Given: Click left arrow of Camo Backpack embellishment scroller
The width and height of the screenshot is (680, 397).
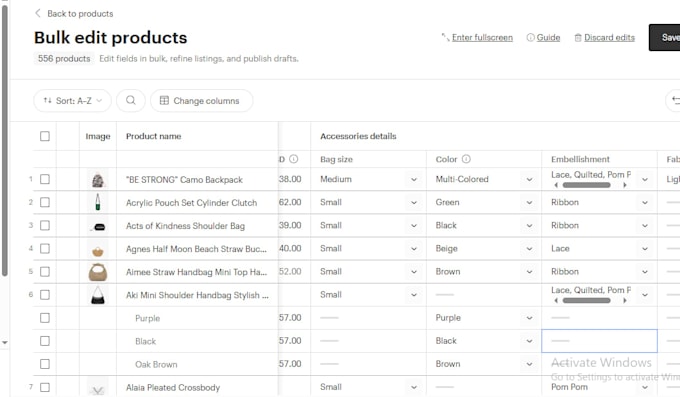Looking at the screenshot, I should click(556, 185).
